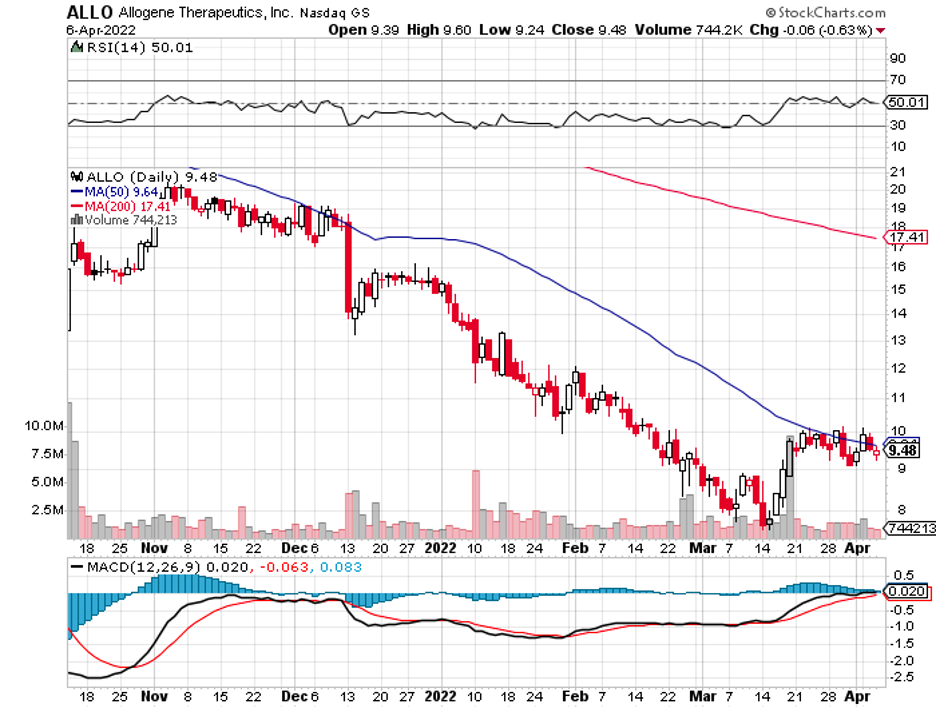Click the blue 0.083 MACD histogram value
This screenshot has height=708, width=936.
[x=341, y=567]
